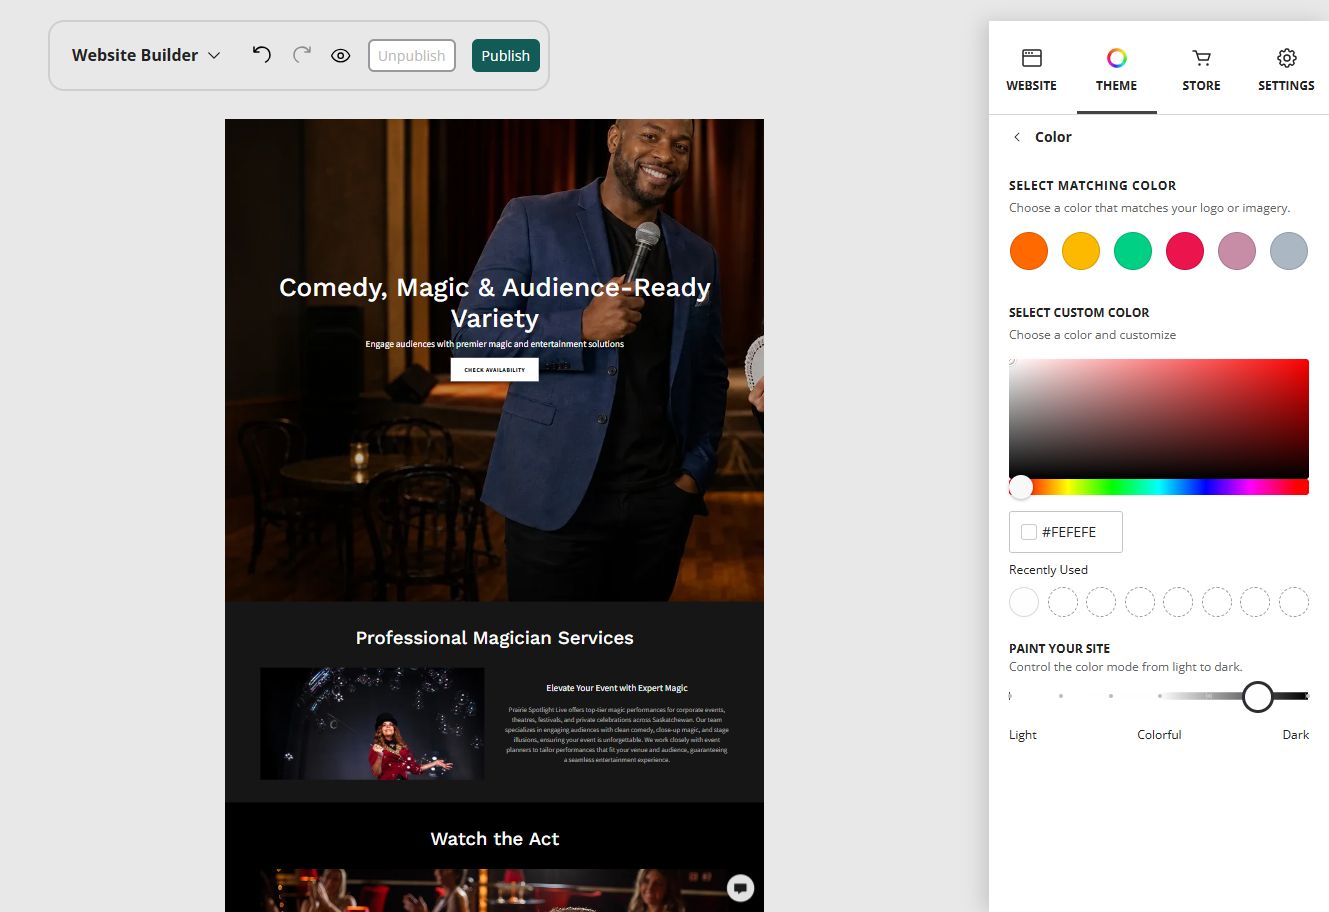
Task: Click the magician with bubbles image
Action: (x=372, y=724)
